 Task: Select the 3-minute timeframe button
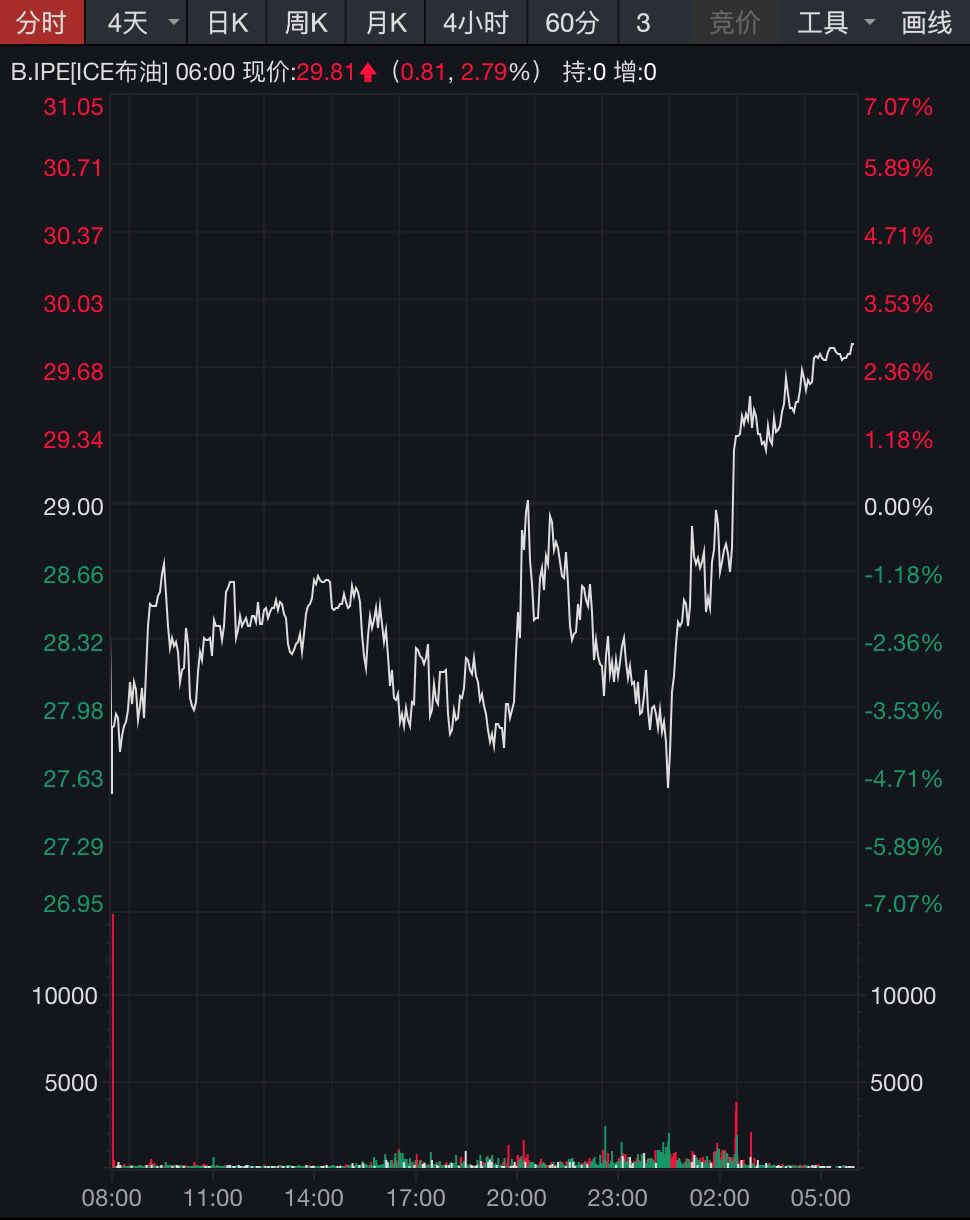[643, 22]
